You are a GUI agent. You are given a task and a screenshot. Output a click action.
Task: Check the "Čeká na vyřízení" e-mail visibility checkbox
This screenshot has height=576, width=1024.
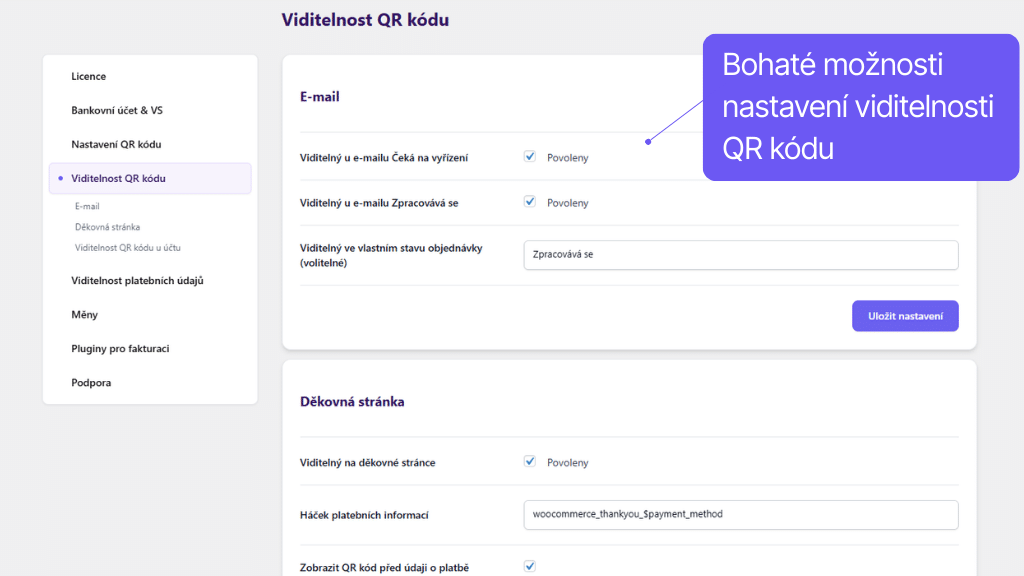pos(529,156)
